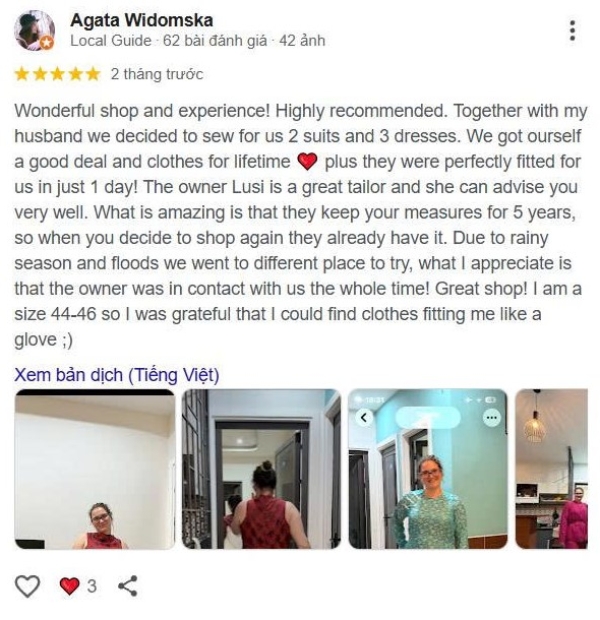Open the reviewer name Agata Widomska

142,21
